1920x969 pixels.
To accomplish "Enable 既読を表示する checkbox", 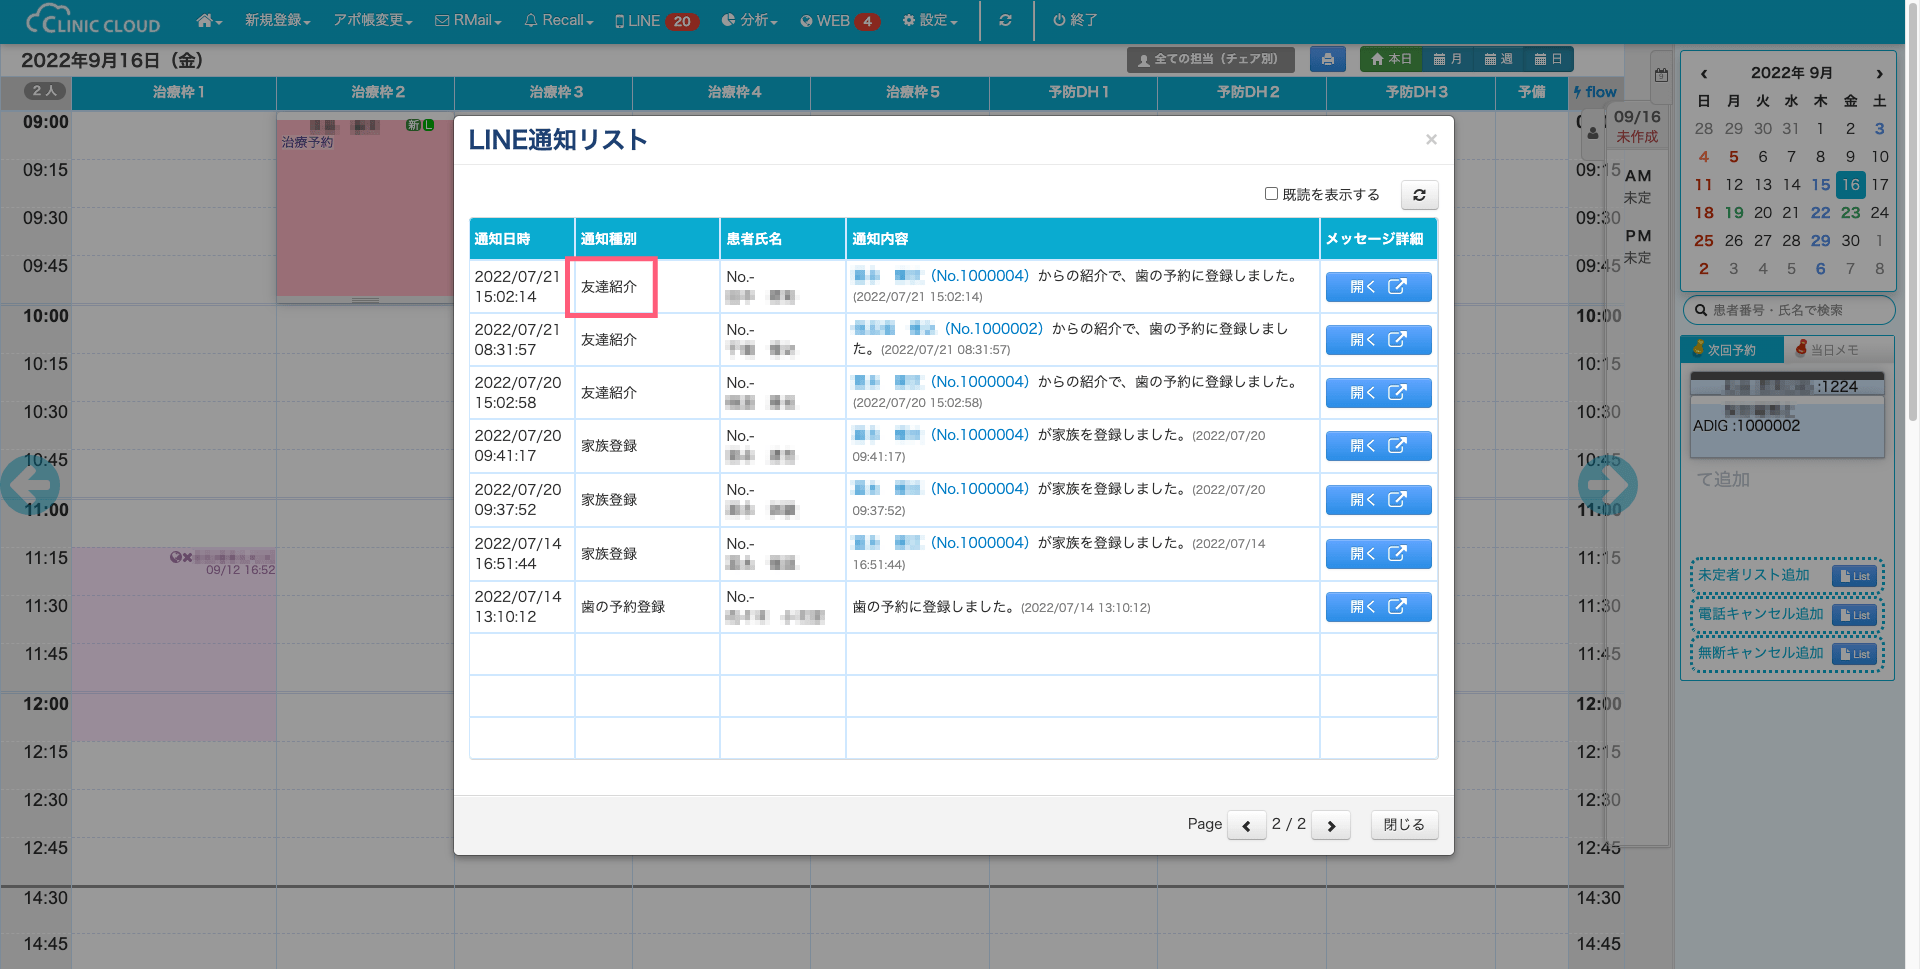I will 1271,194.
